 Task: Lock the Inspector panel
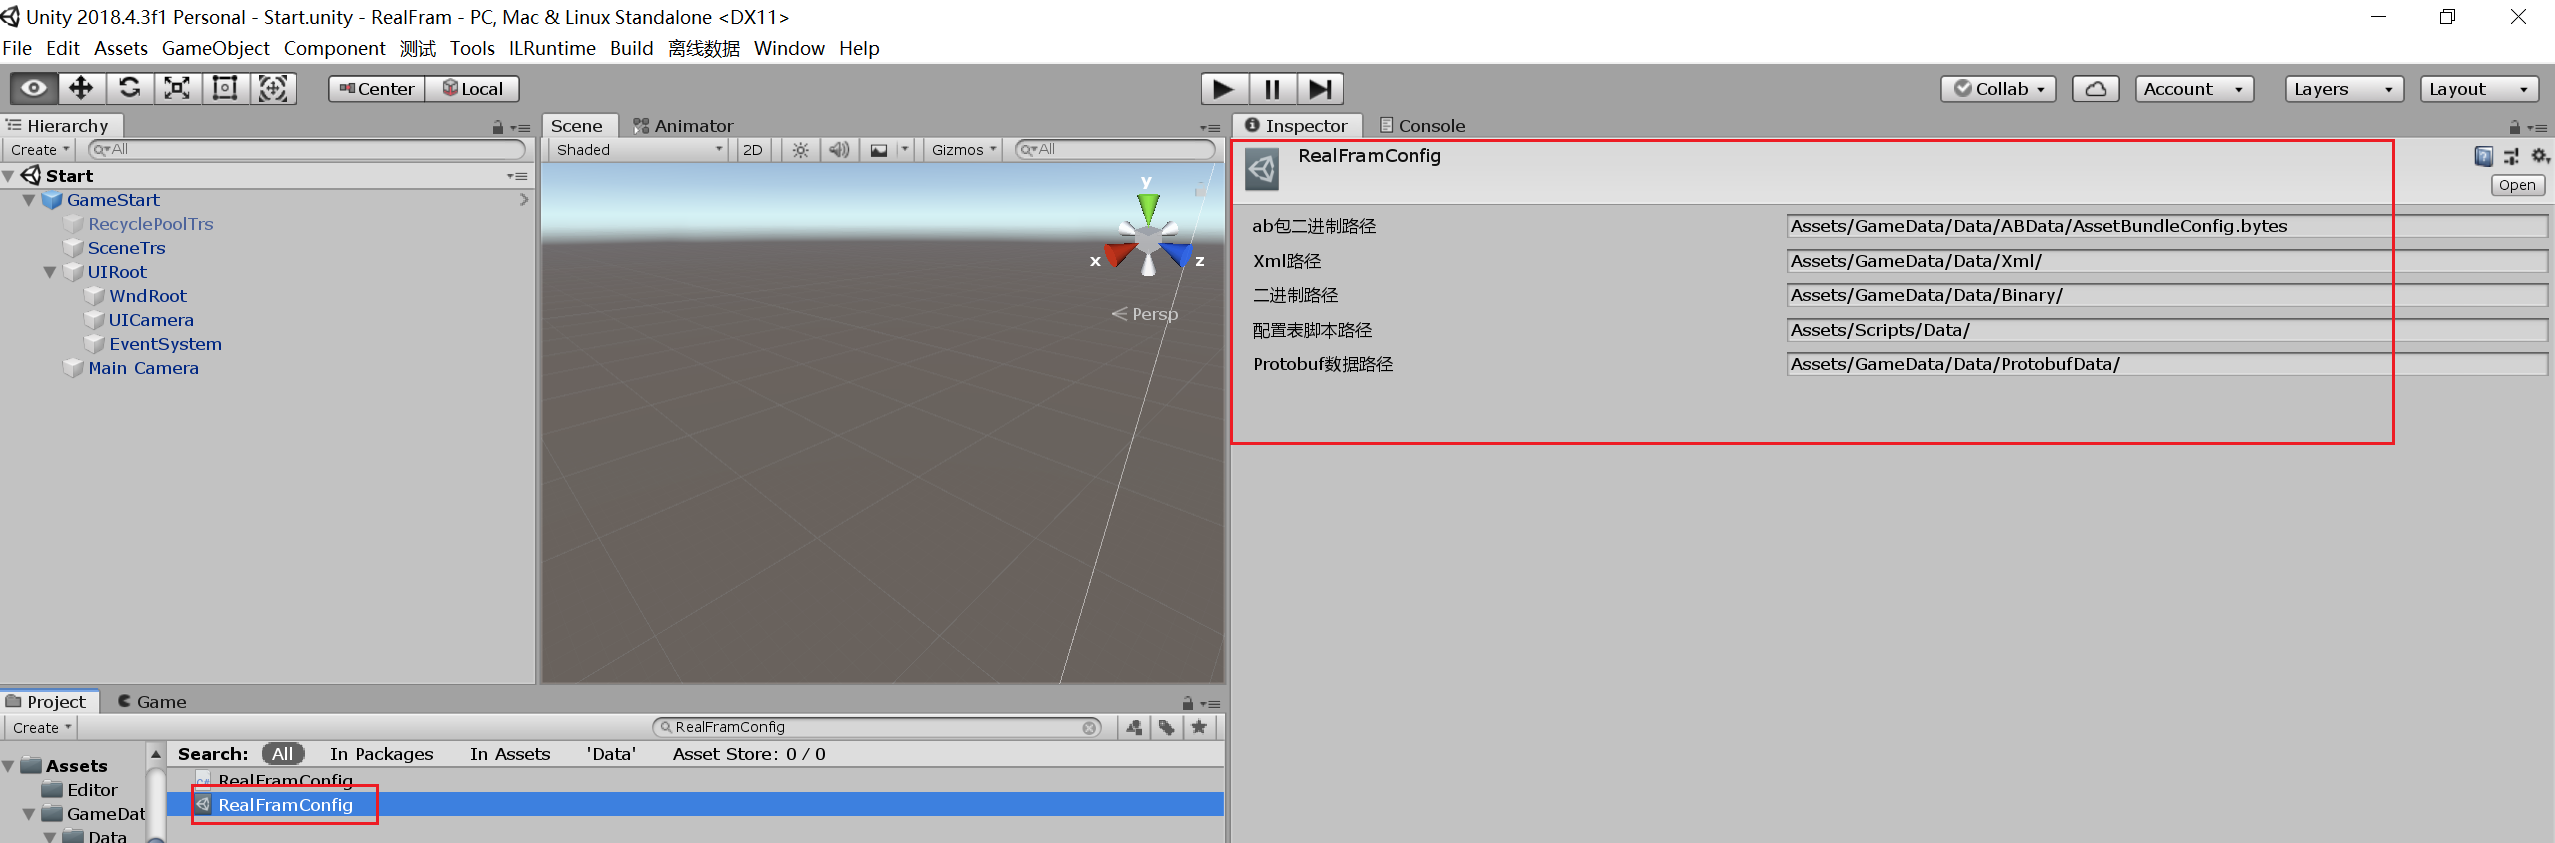coord(2514,127)
